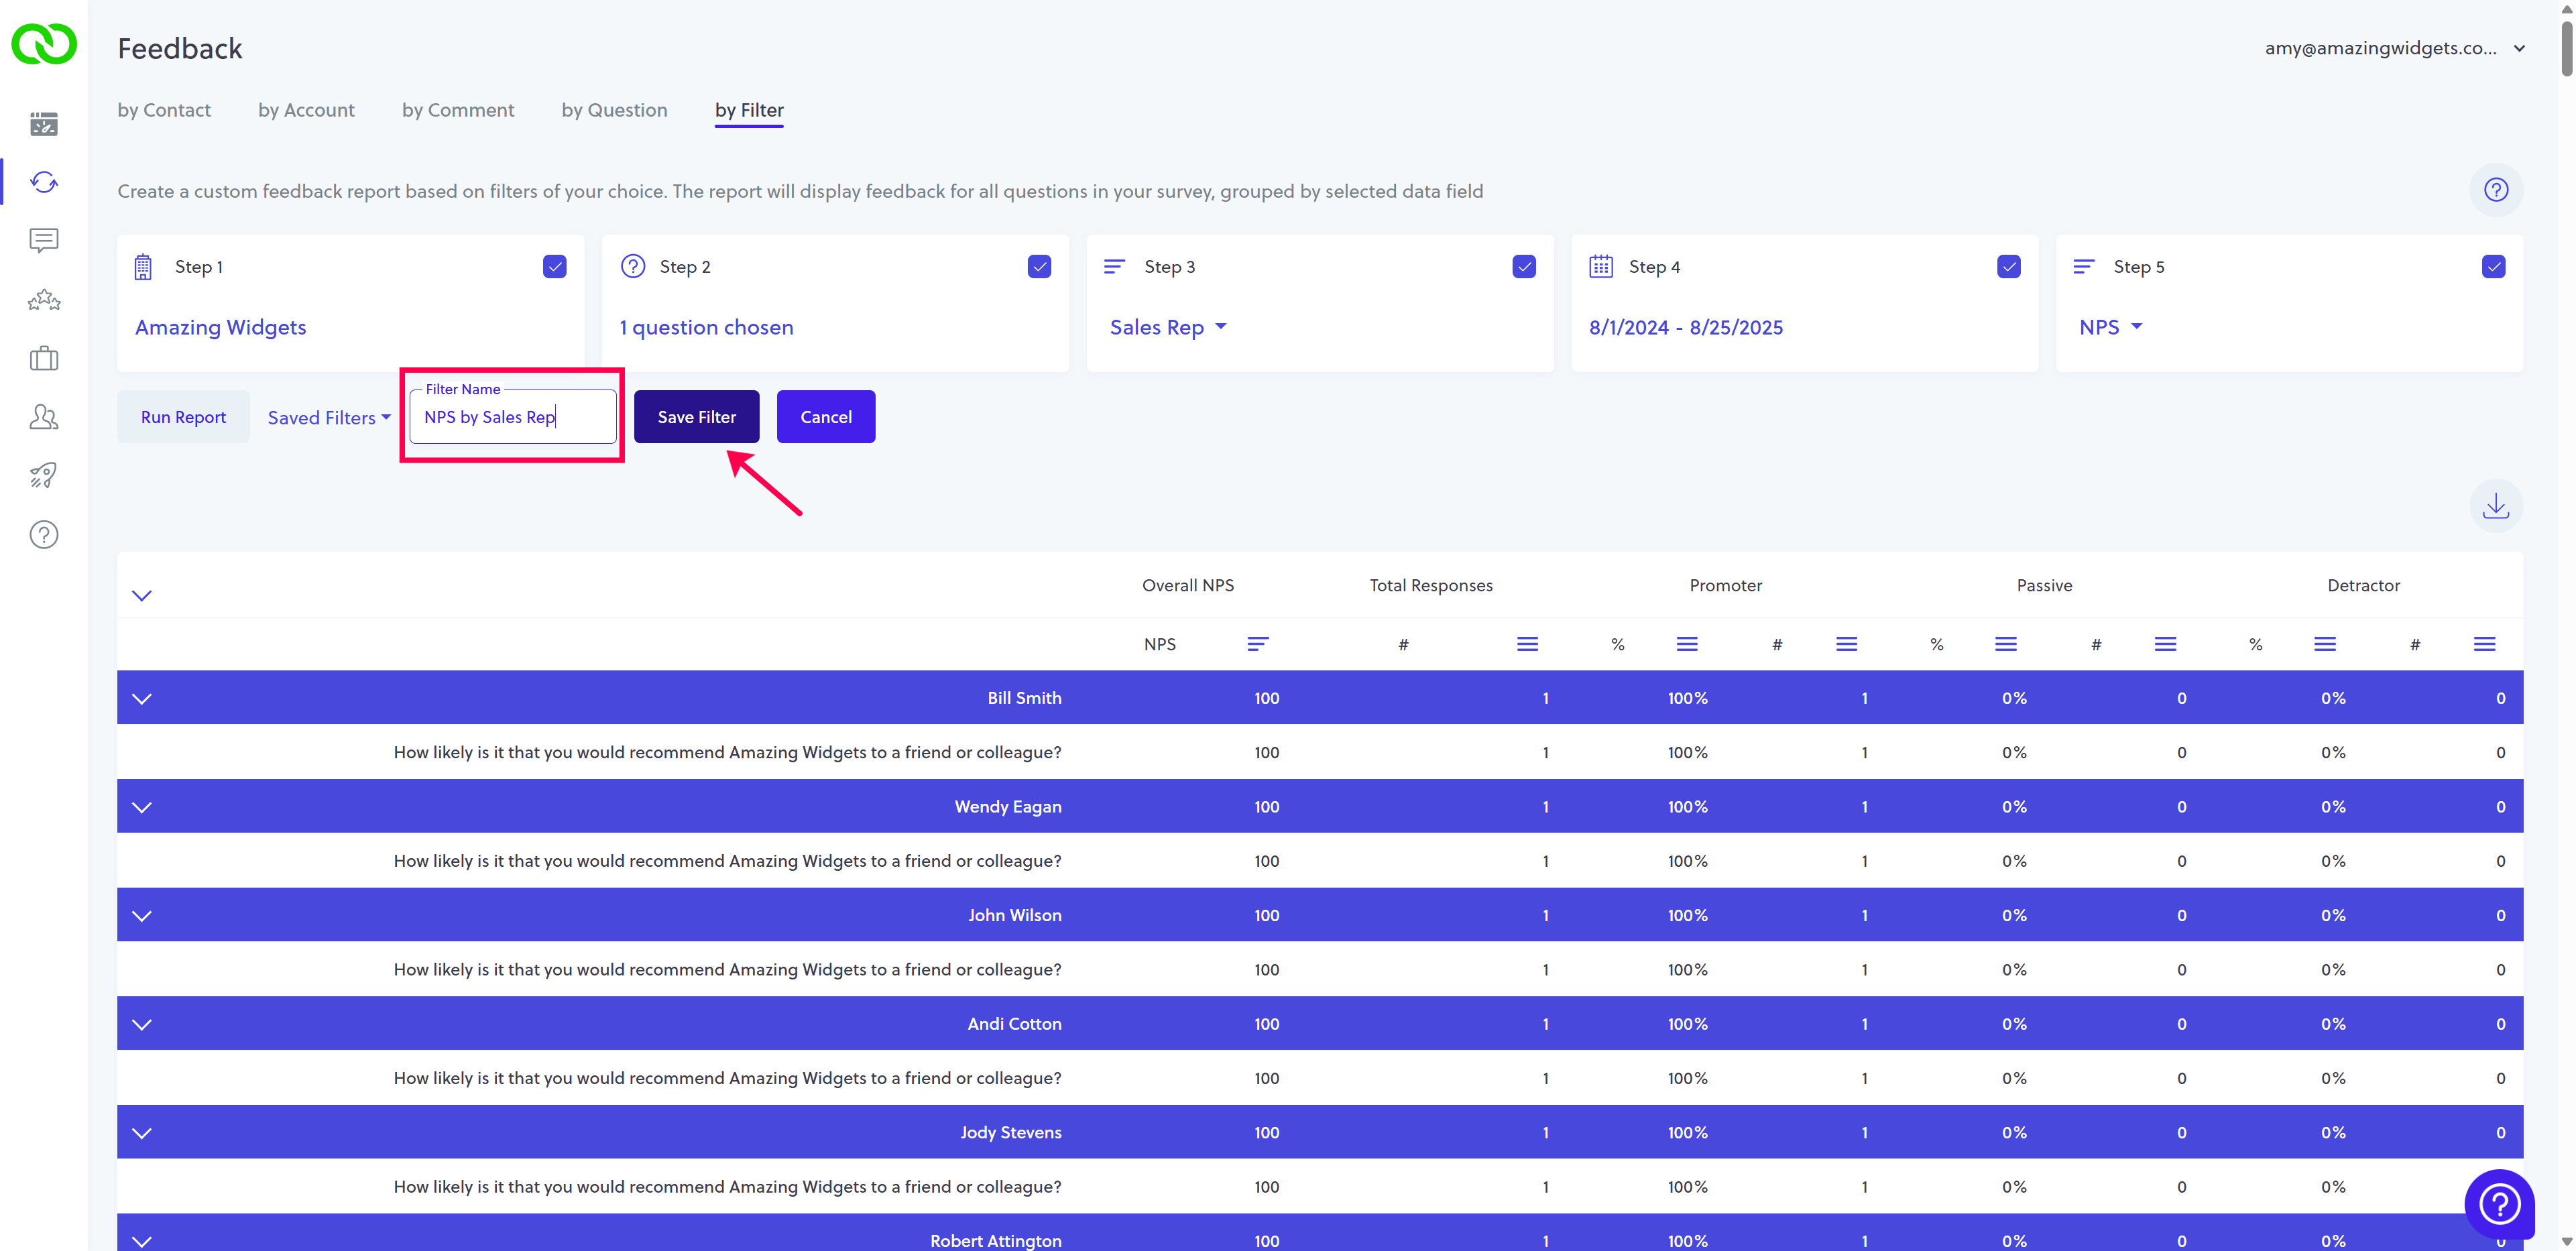Click Detractor # column menu icon
Image resolution: width=2576 pixels, height=1251 pixels.
tap(2485, 644)
